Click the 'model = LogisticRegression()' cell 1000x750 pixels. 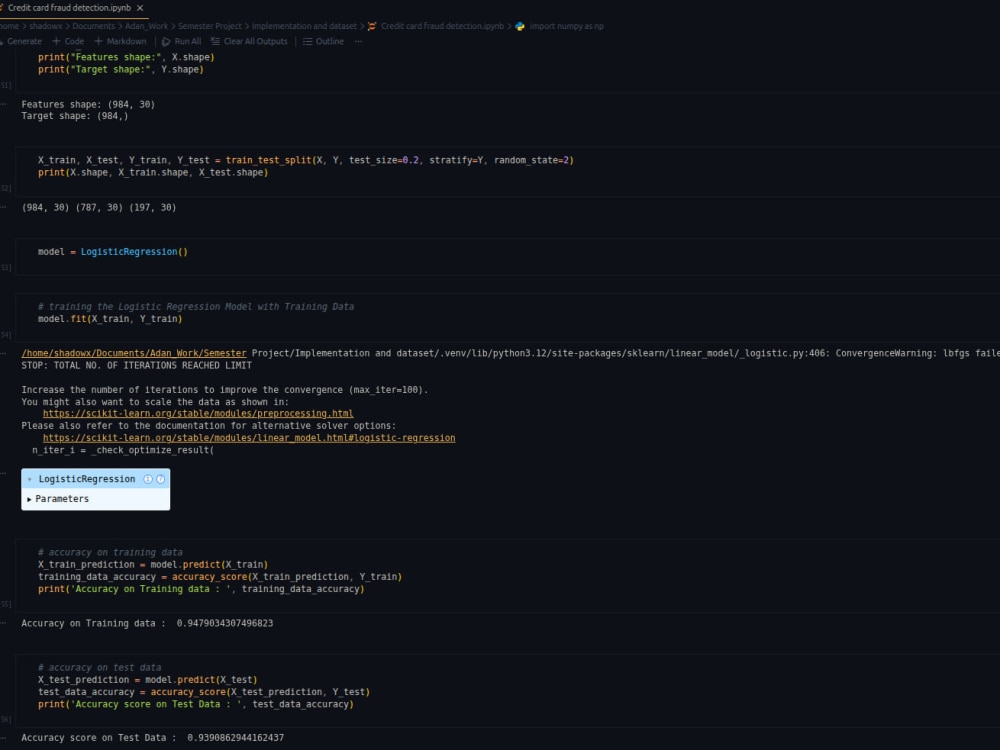tap(113, 252)
